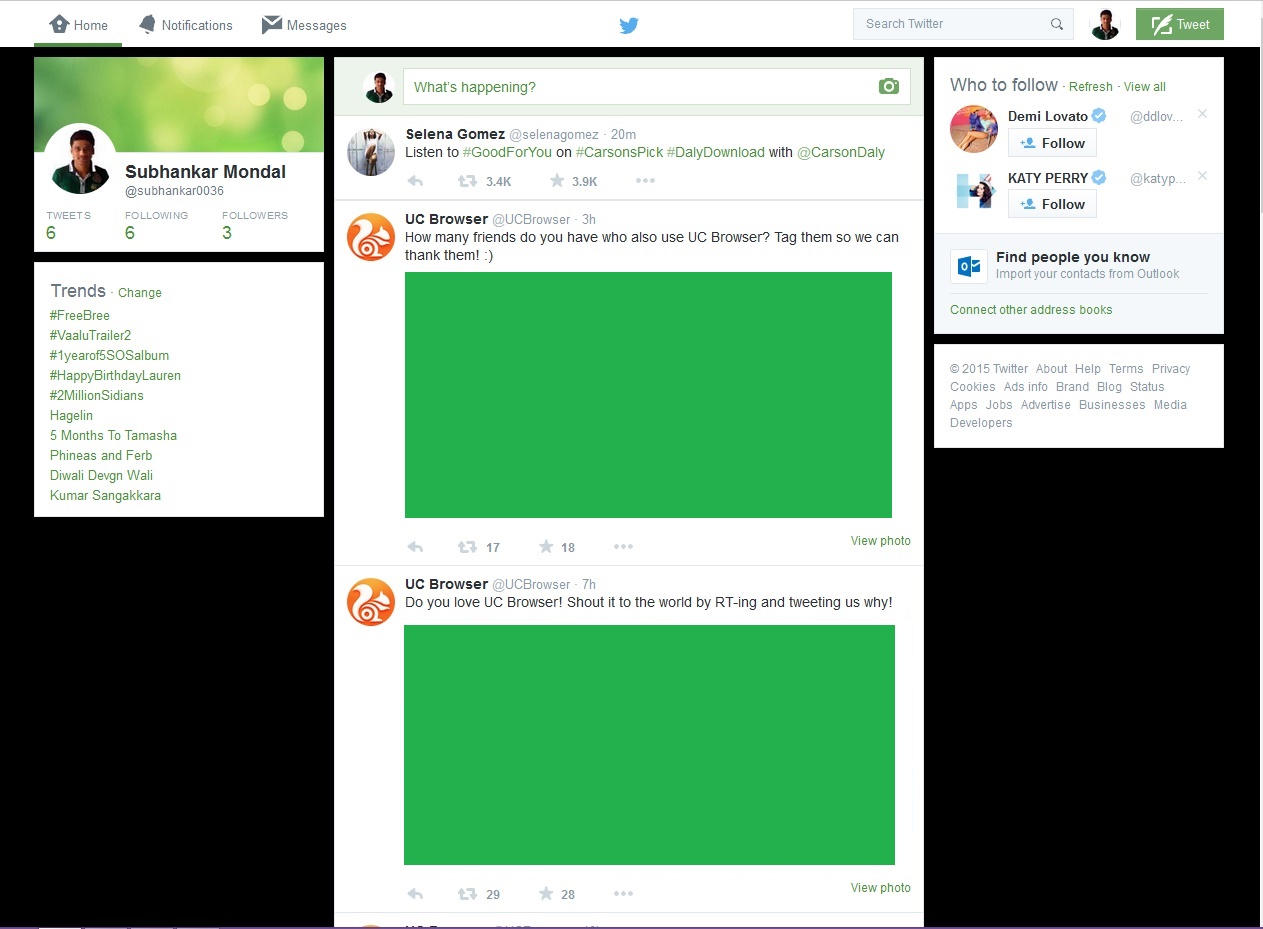Screen dimensions: 1263x929
Task: Retweet the UC Browser tweet with 17 retweets
Action: point(467,547)
